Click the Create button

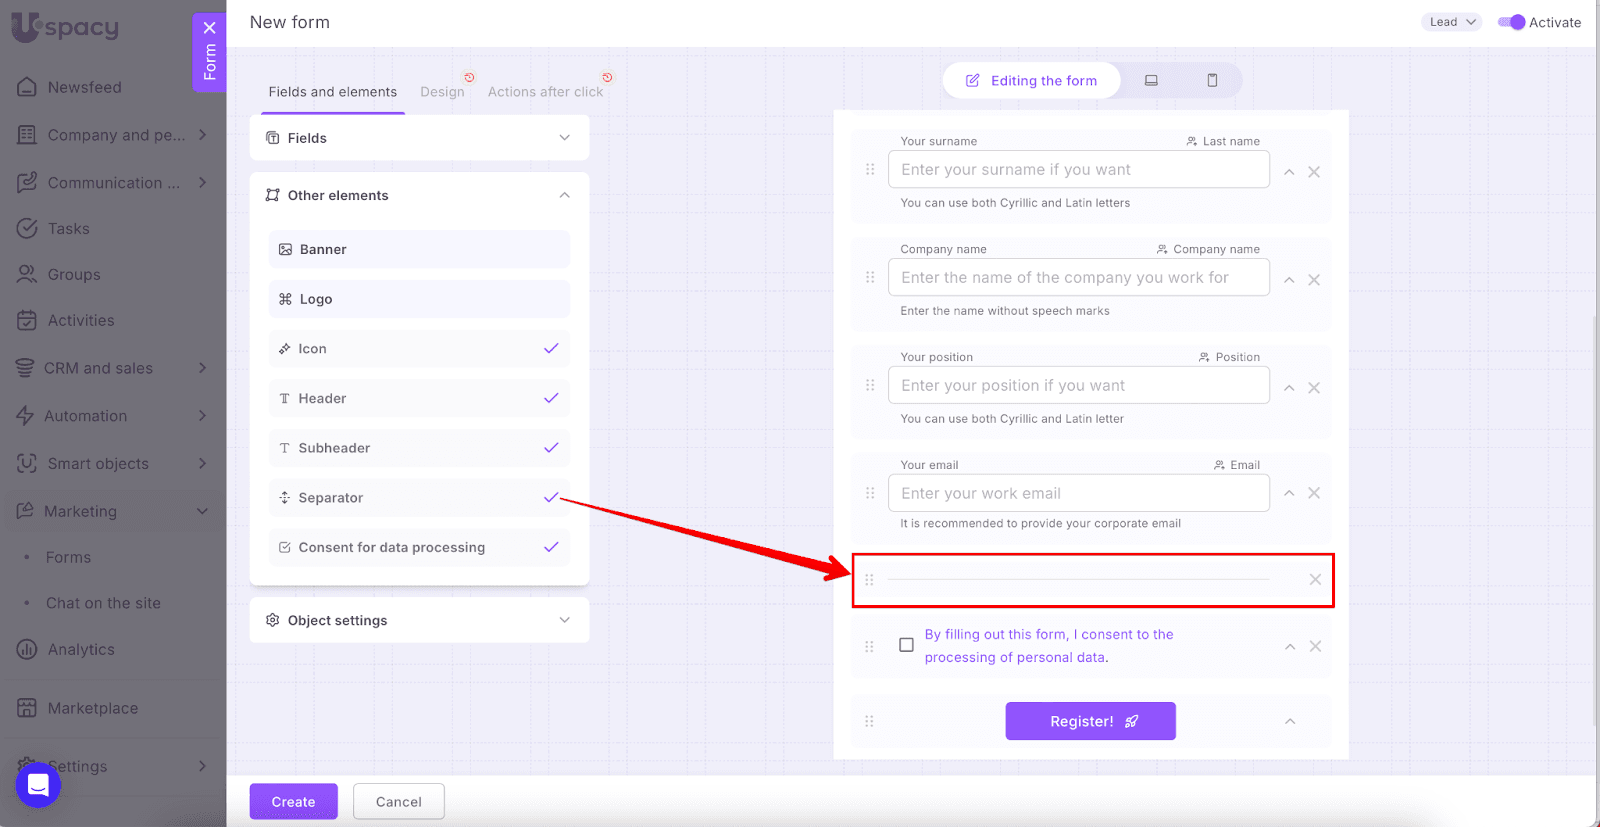coord(293,801)
